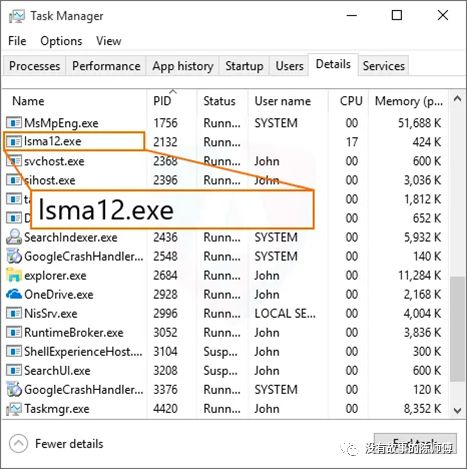This screenshot has height=469, width=467.
Task: Click the scrollbar up arrow
Action: 458,99
